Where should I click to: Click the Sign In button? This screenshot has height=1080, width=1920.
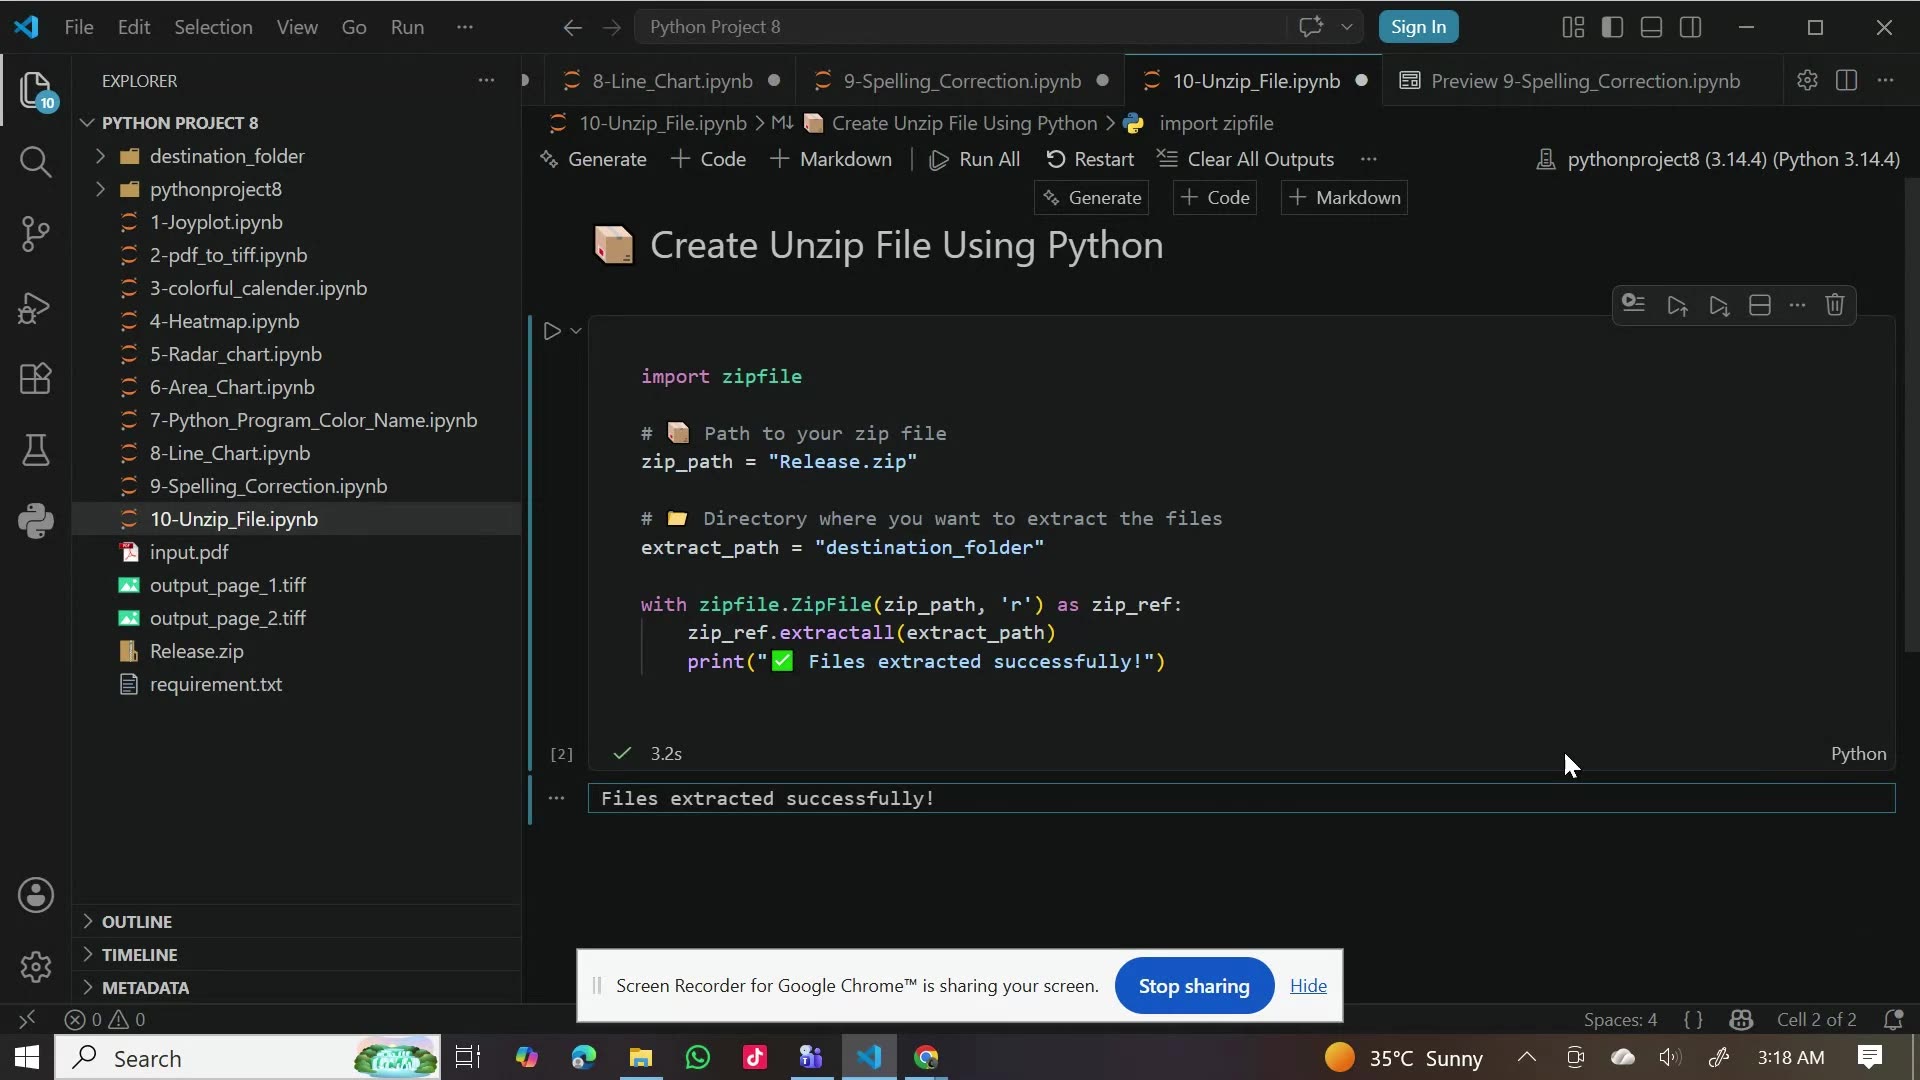point(1418,27)
